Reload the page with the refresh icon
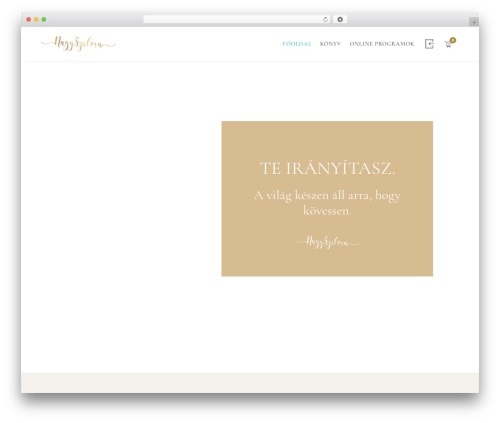 325,19
